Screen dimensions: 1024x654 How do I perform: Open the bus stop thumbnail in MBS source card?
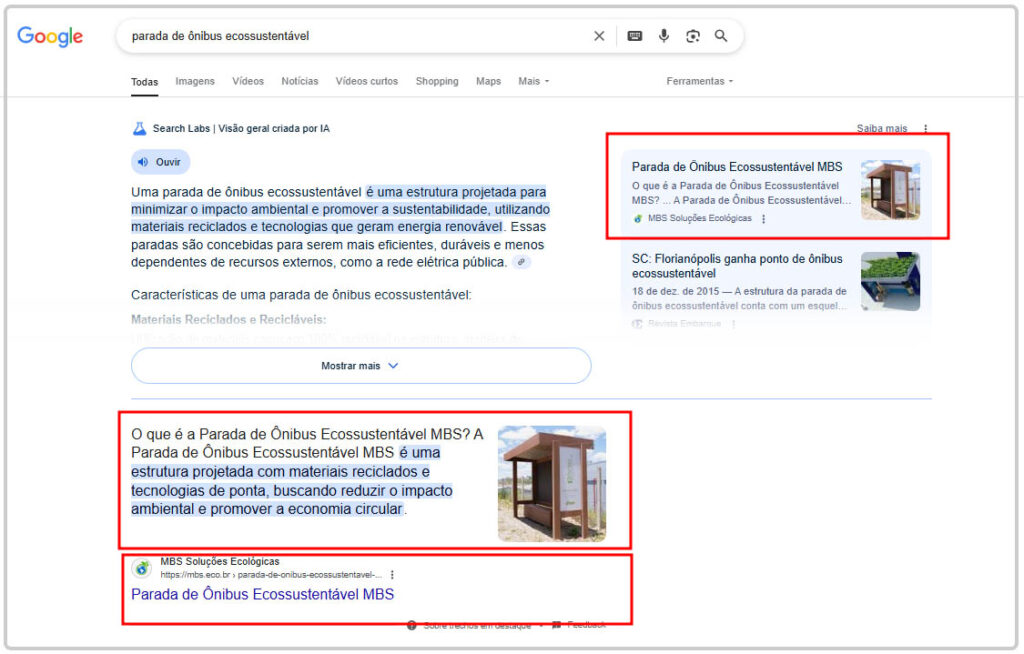[890, 189]
